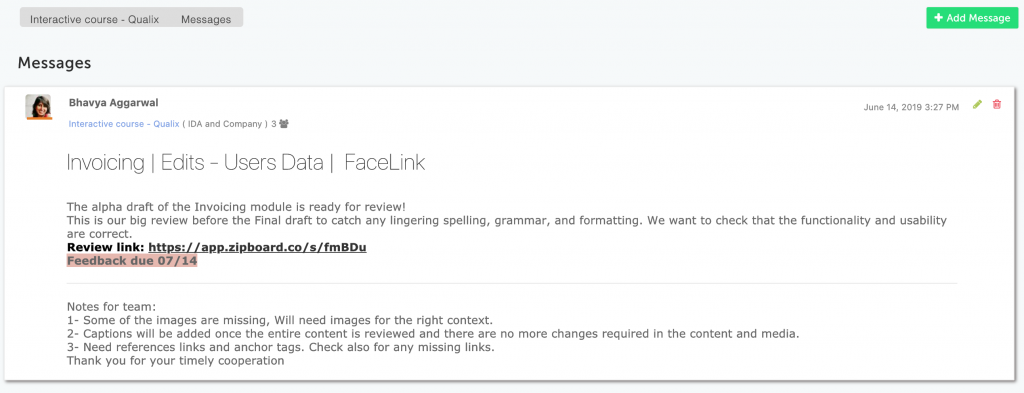1024x393 pixels.
Task: Open Bhavya Aggarwal's avatar photo
Action: [39, 106]
